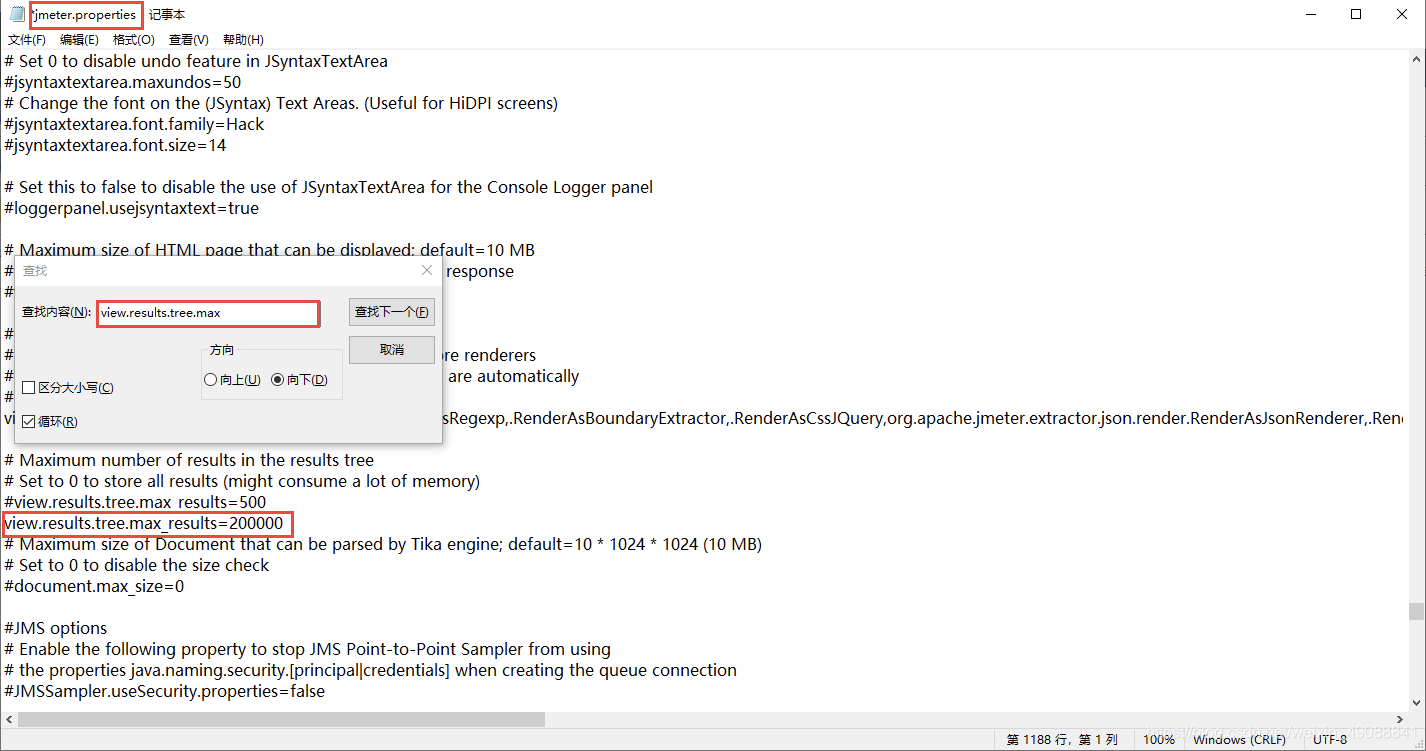This screenshot has width=1426, height=751.
Task: Close the Notepad window
Action: click(x=1402, y=15)
